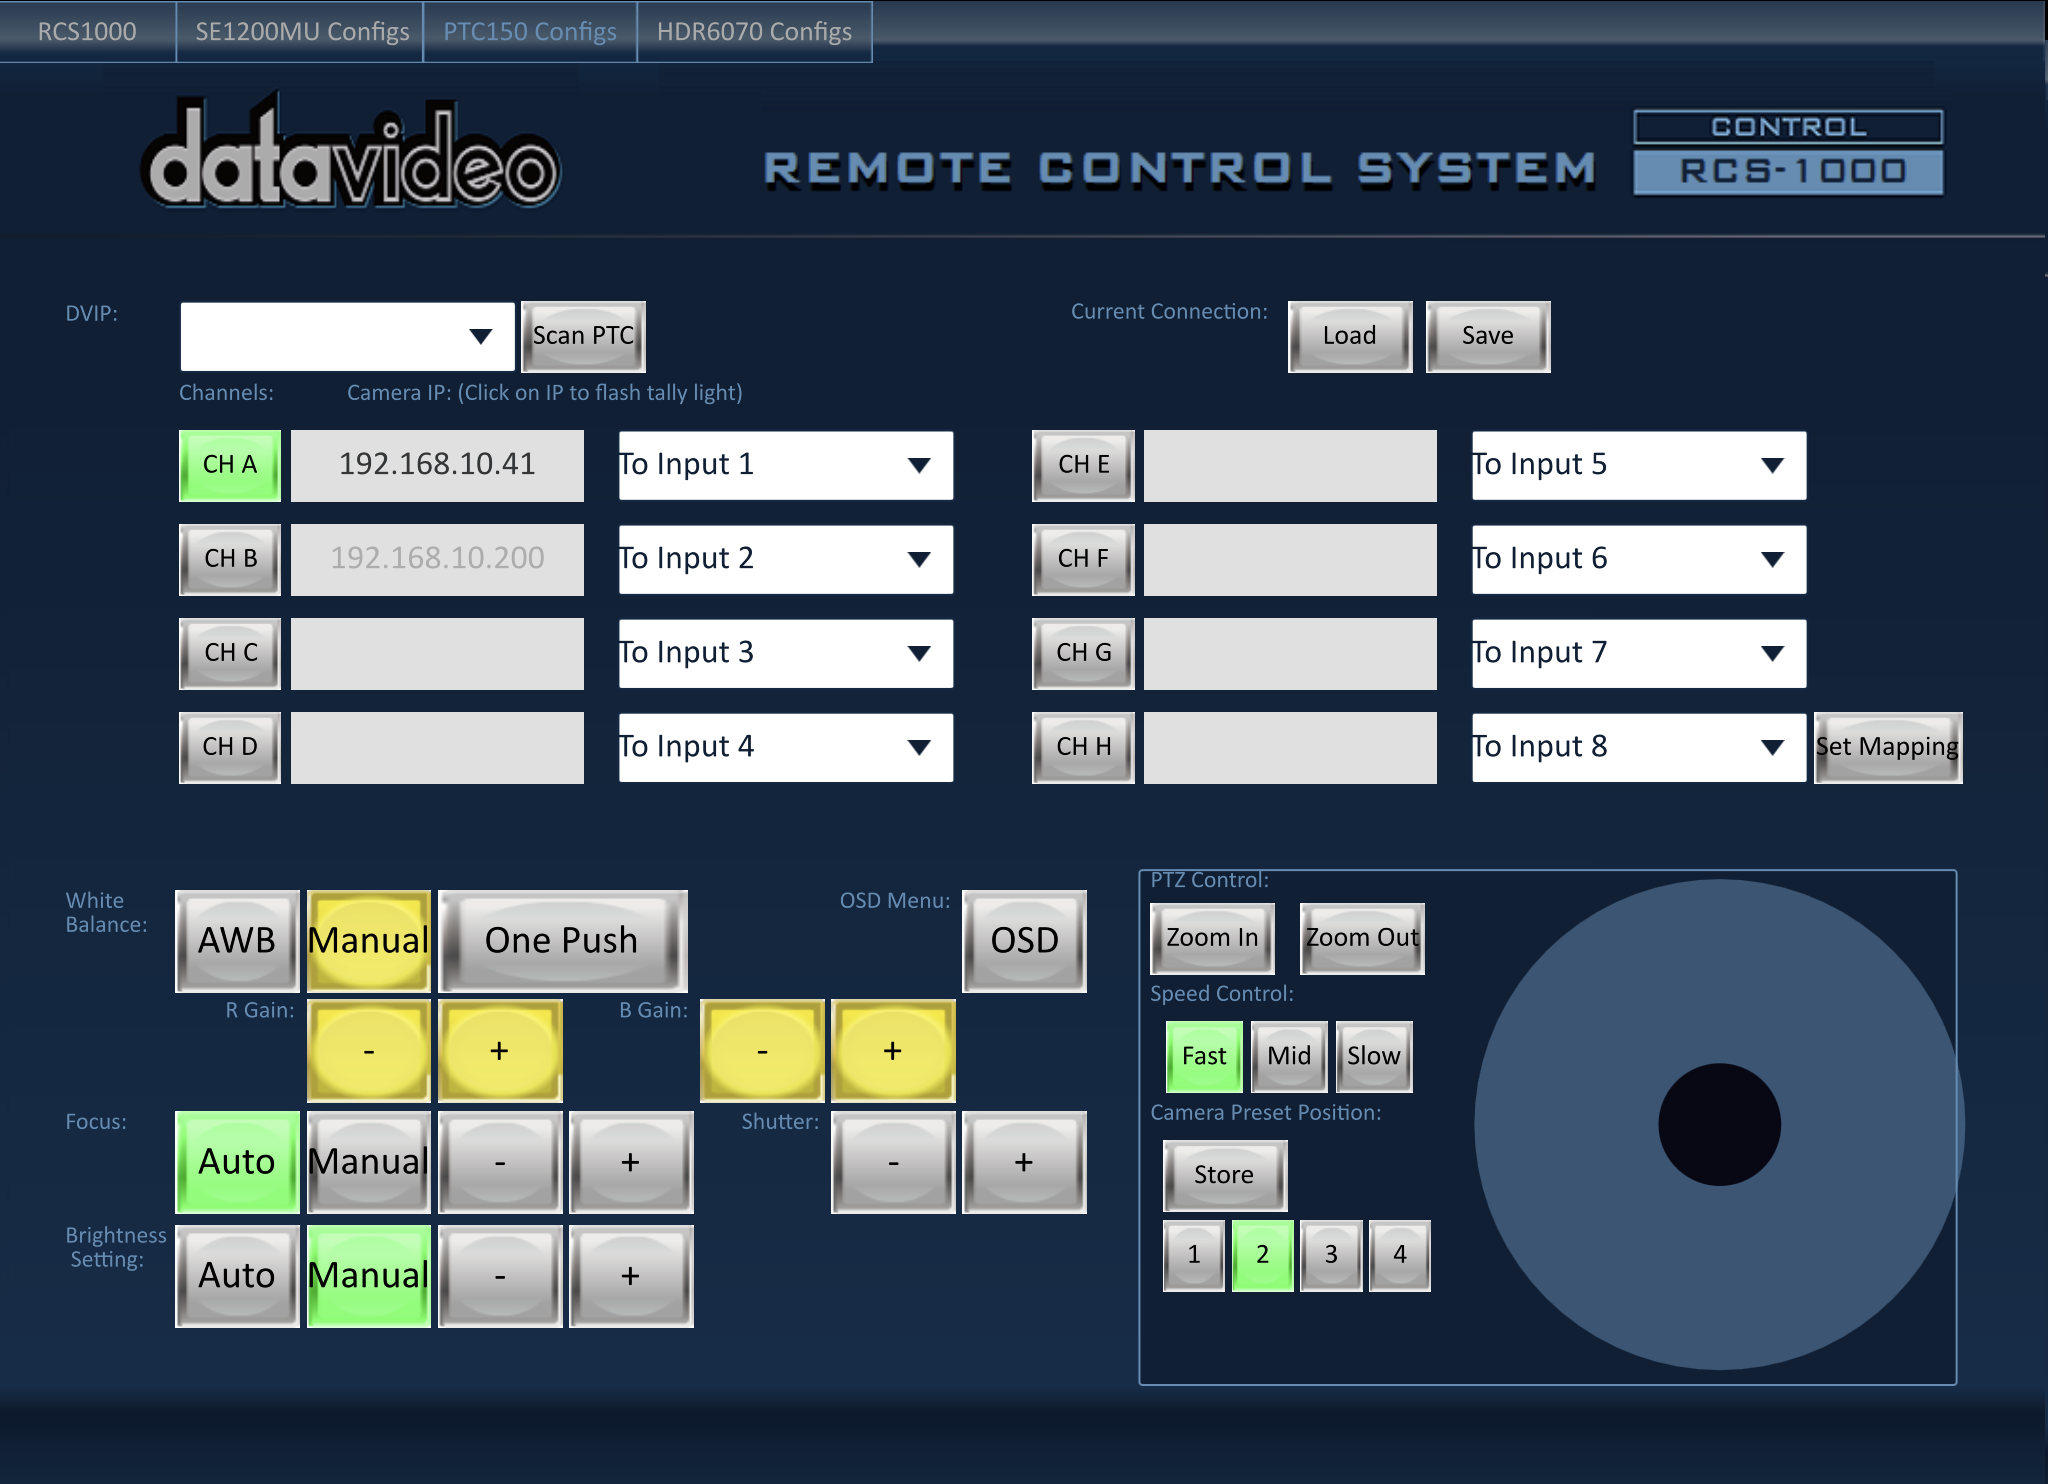This screenshot has width=2048, height=1484.
Task: Open the DVIP dropdown list
Action: [347, 336]
